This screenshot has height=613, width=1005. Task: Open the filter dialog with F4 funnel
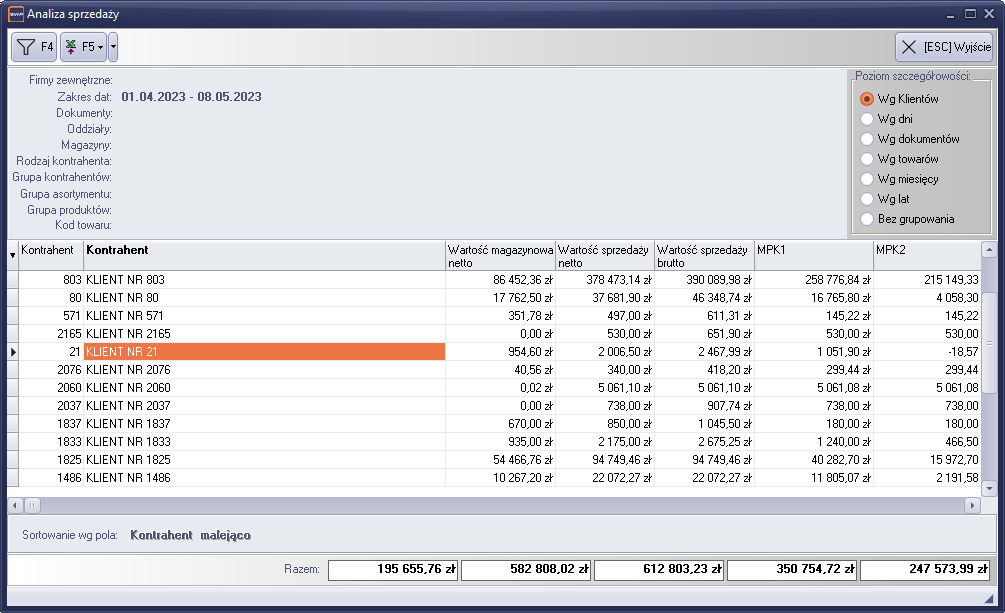[x=34, y=47]
